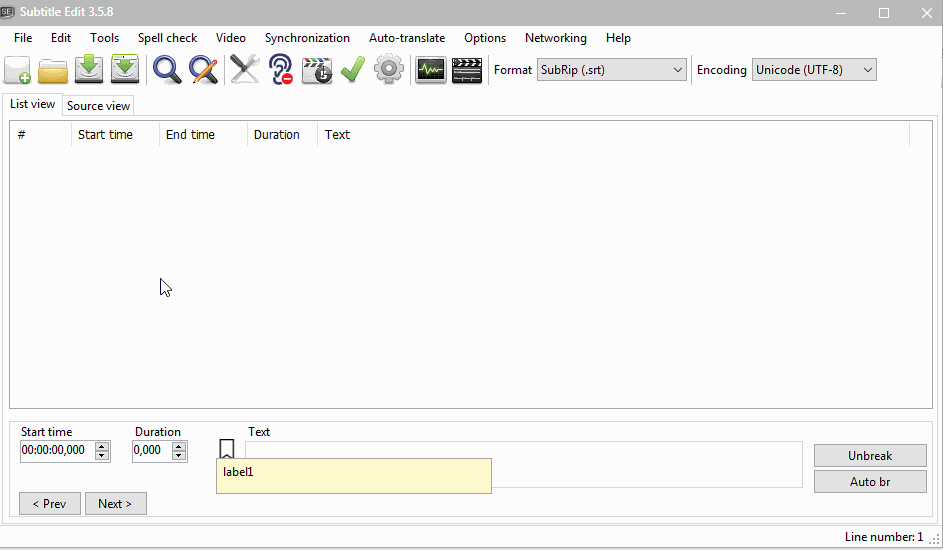Click the Save subtitle icon
This screenshot has width=943, height=550.
pyautogui.click(x=89, y=69)
